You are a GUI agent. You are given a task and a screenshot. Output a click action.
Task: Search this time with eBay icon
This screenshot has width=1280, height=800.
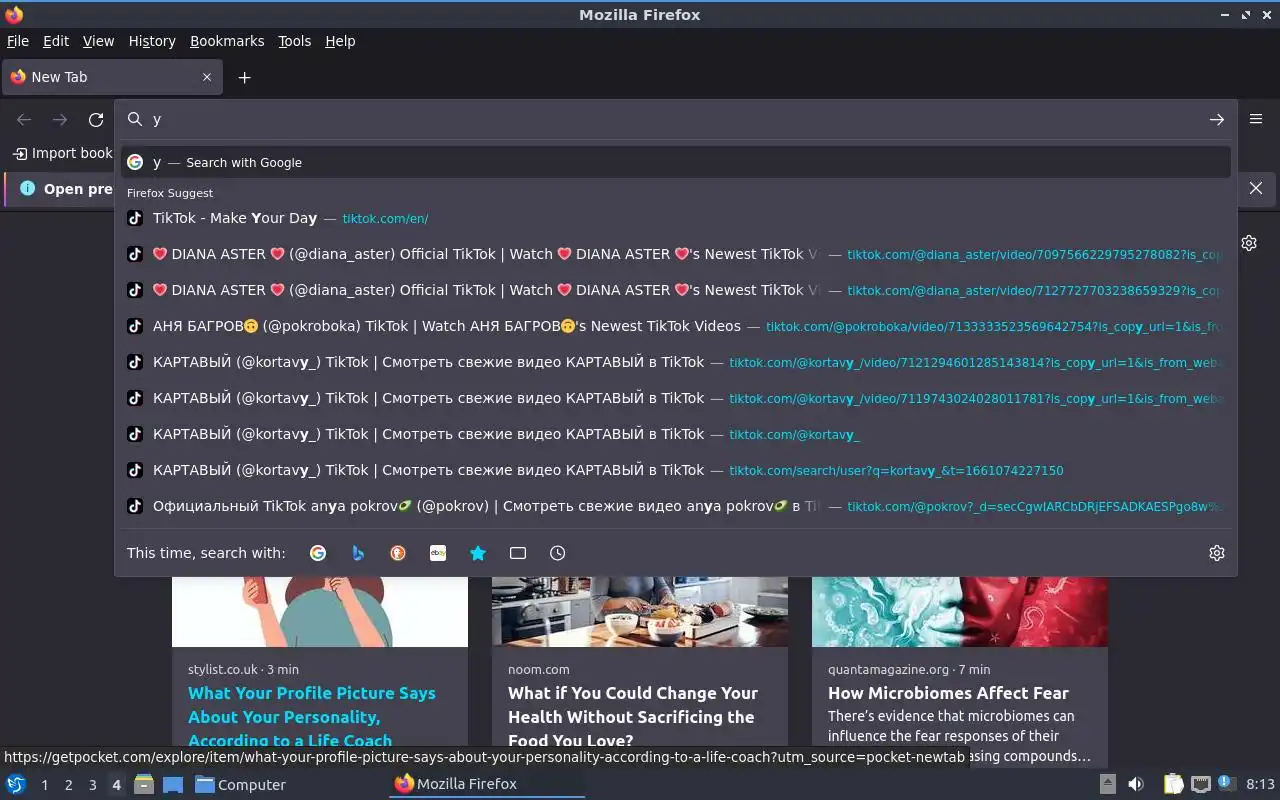point(438,553)
